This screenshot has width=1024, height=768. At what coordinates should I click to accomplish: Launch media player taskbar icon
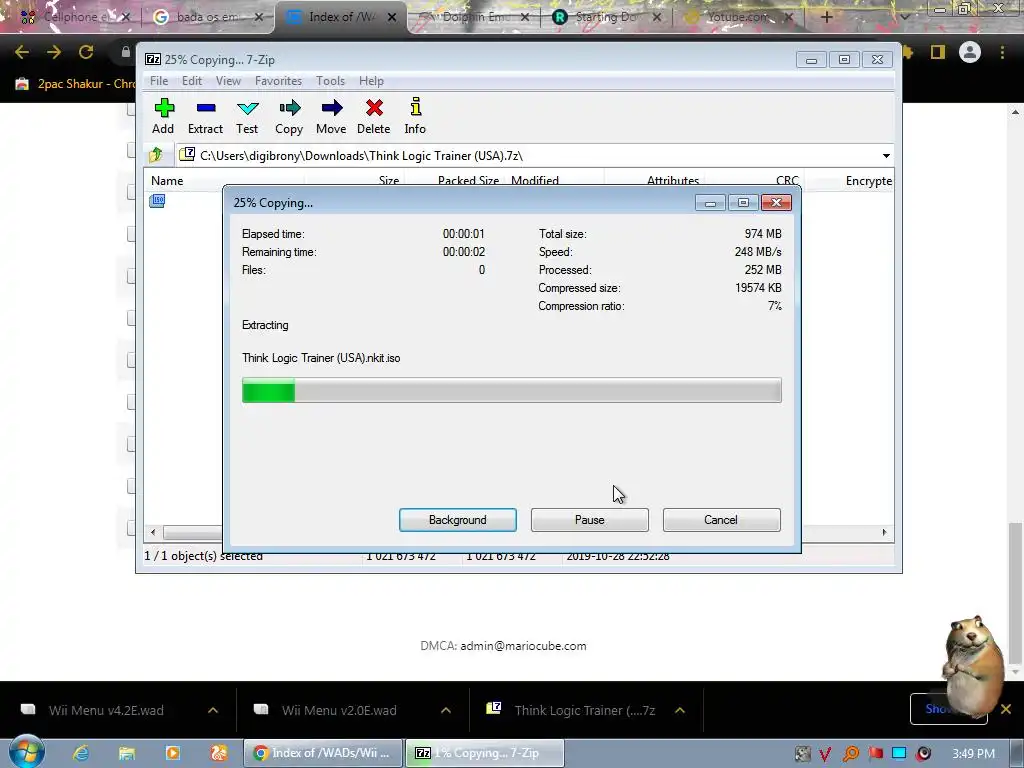(x=172, y=753)
